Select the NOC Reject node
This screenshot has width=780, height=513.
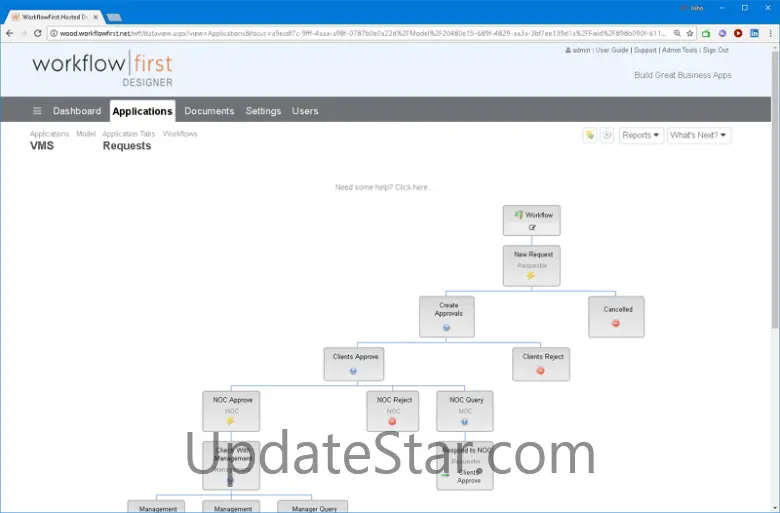pyautogui.click(x=392, y=411)
